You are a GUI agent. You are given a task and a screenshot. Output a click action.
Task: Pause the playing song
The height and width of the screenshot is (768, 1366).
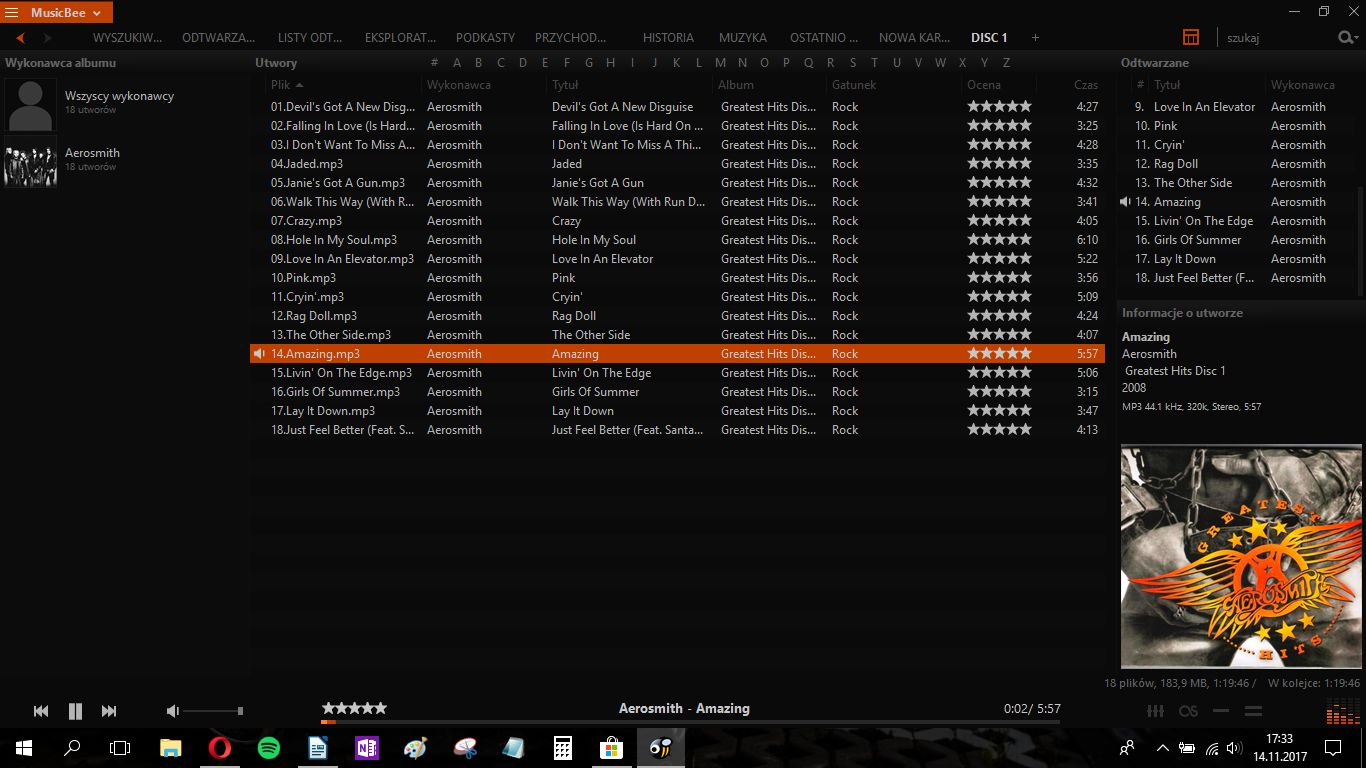(75, 711)
